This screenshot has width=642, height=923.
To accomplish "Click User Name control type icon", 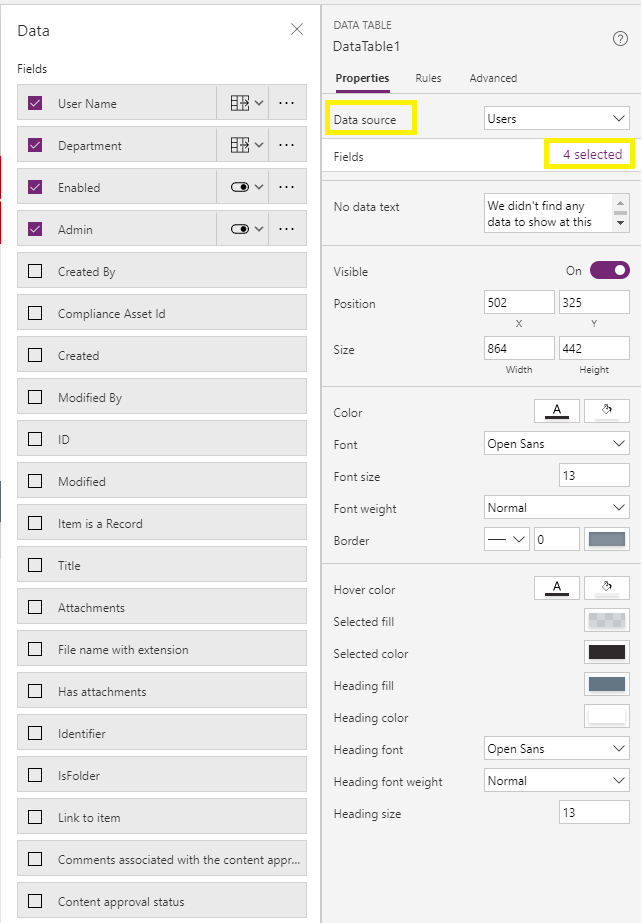I will point(239,103).
